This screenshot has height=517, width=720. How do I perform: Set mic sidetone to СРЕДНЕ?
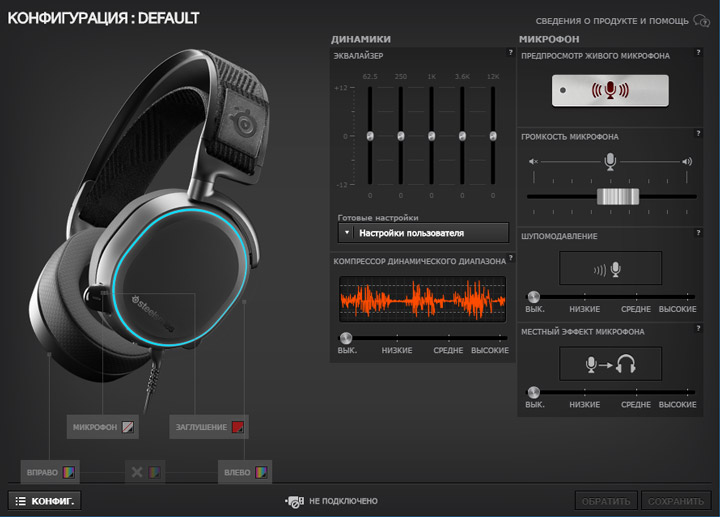coord(636,405)
